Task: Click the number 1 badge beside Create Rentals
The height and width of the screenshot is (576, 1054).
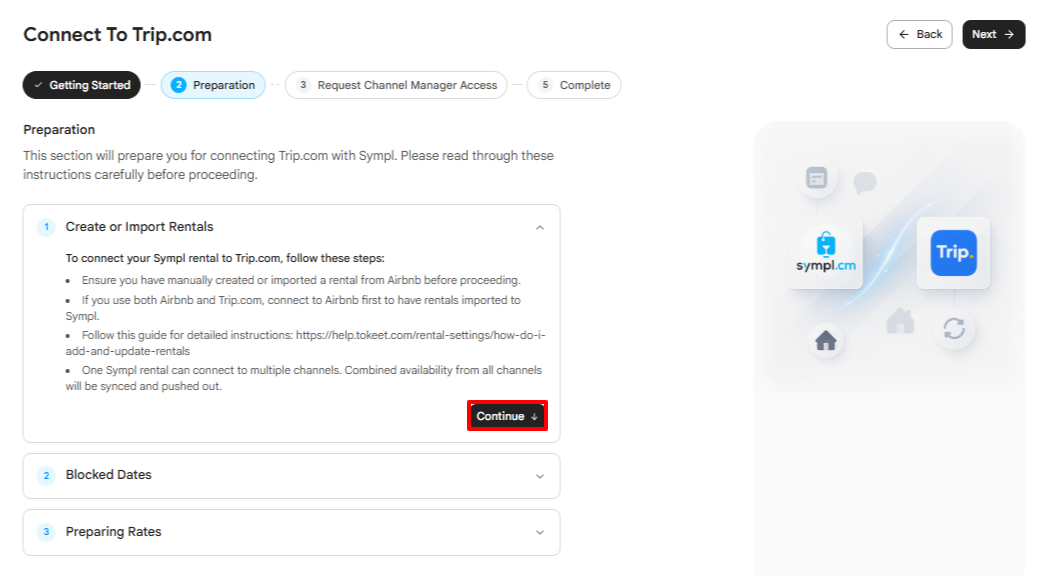Action: [46, 227]
